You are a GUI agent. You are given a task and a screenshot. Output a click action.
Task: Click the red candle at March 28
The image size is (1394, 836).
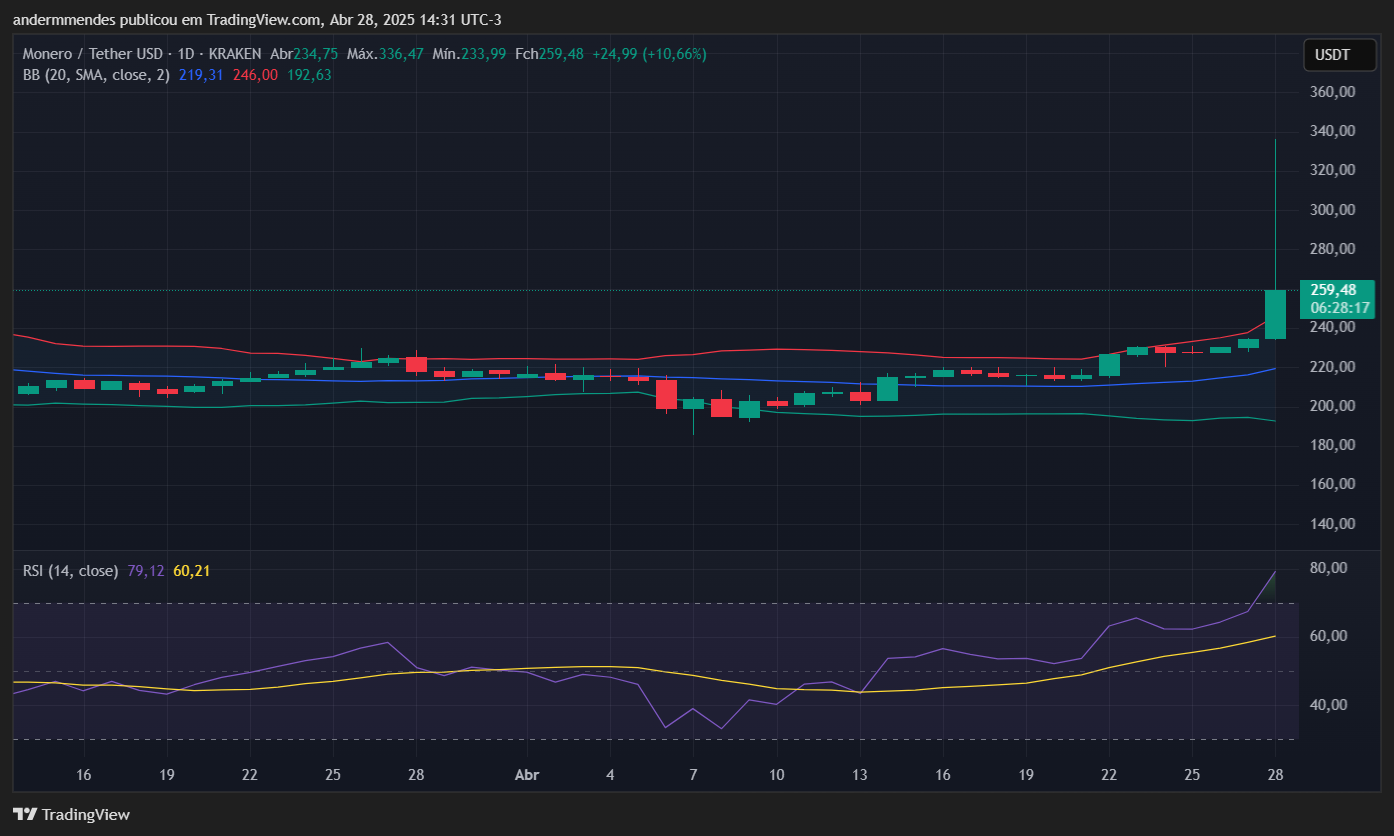pos(416,364)
